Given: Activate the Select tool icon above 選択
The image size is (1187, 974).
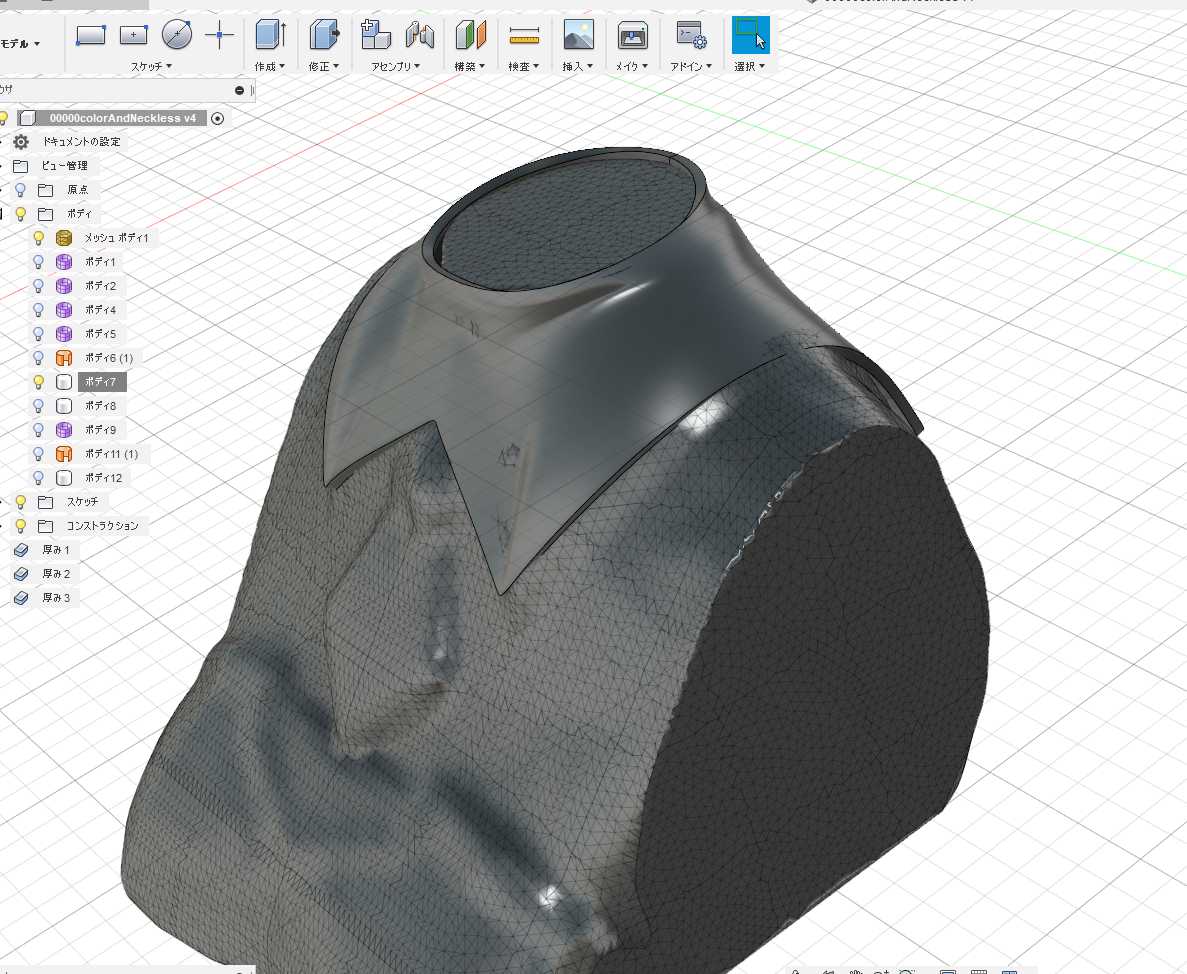Looking at the screenshot, I should (x=750, y=35).
